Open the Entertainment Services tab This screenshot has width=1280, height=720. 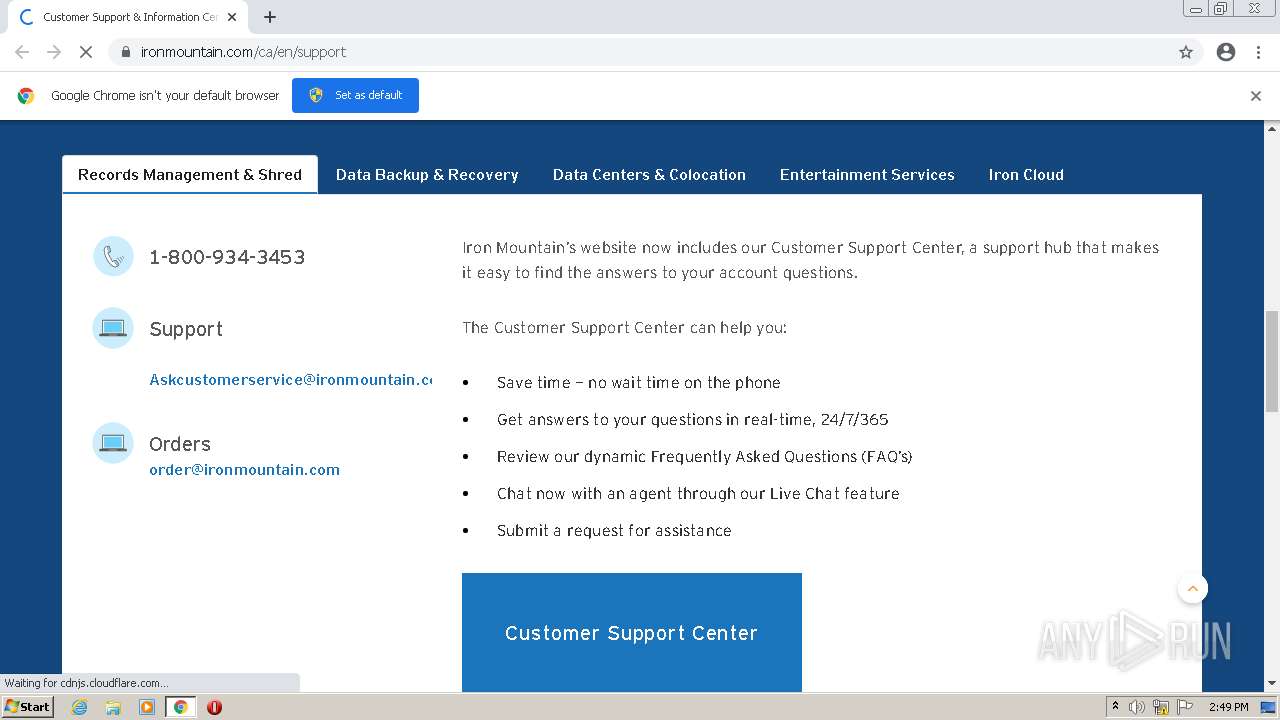(x=867, y=174)
